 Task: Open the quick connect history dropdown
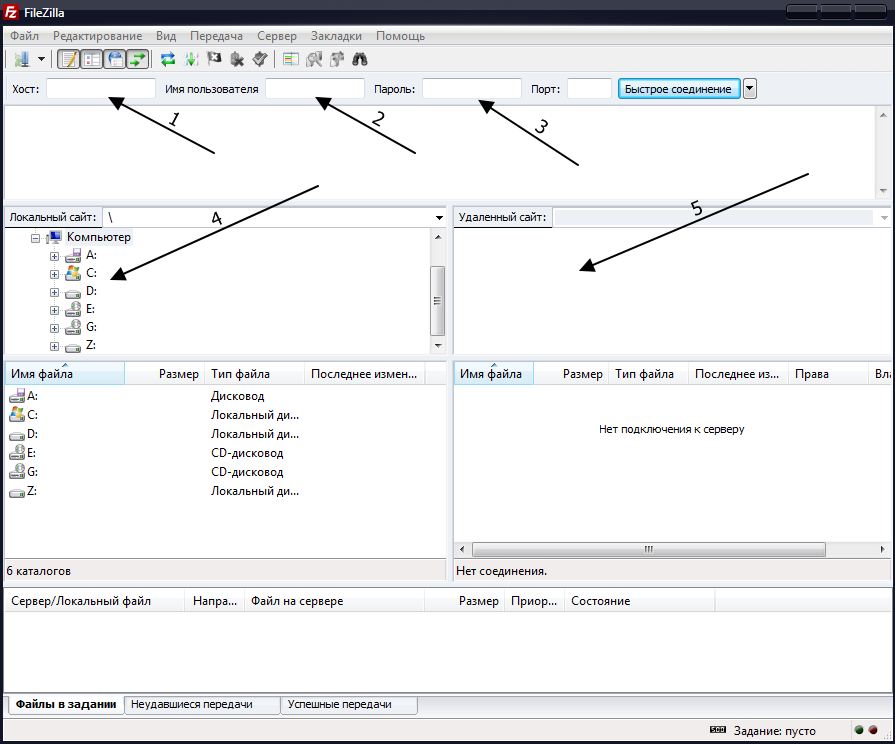750,89
